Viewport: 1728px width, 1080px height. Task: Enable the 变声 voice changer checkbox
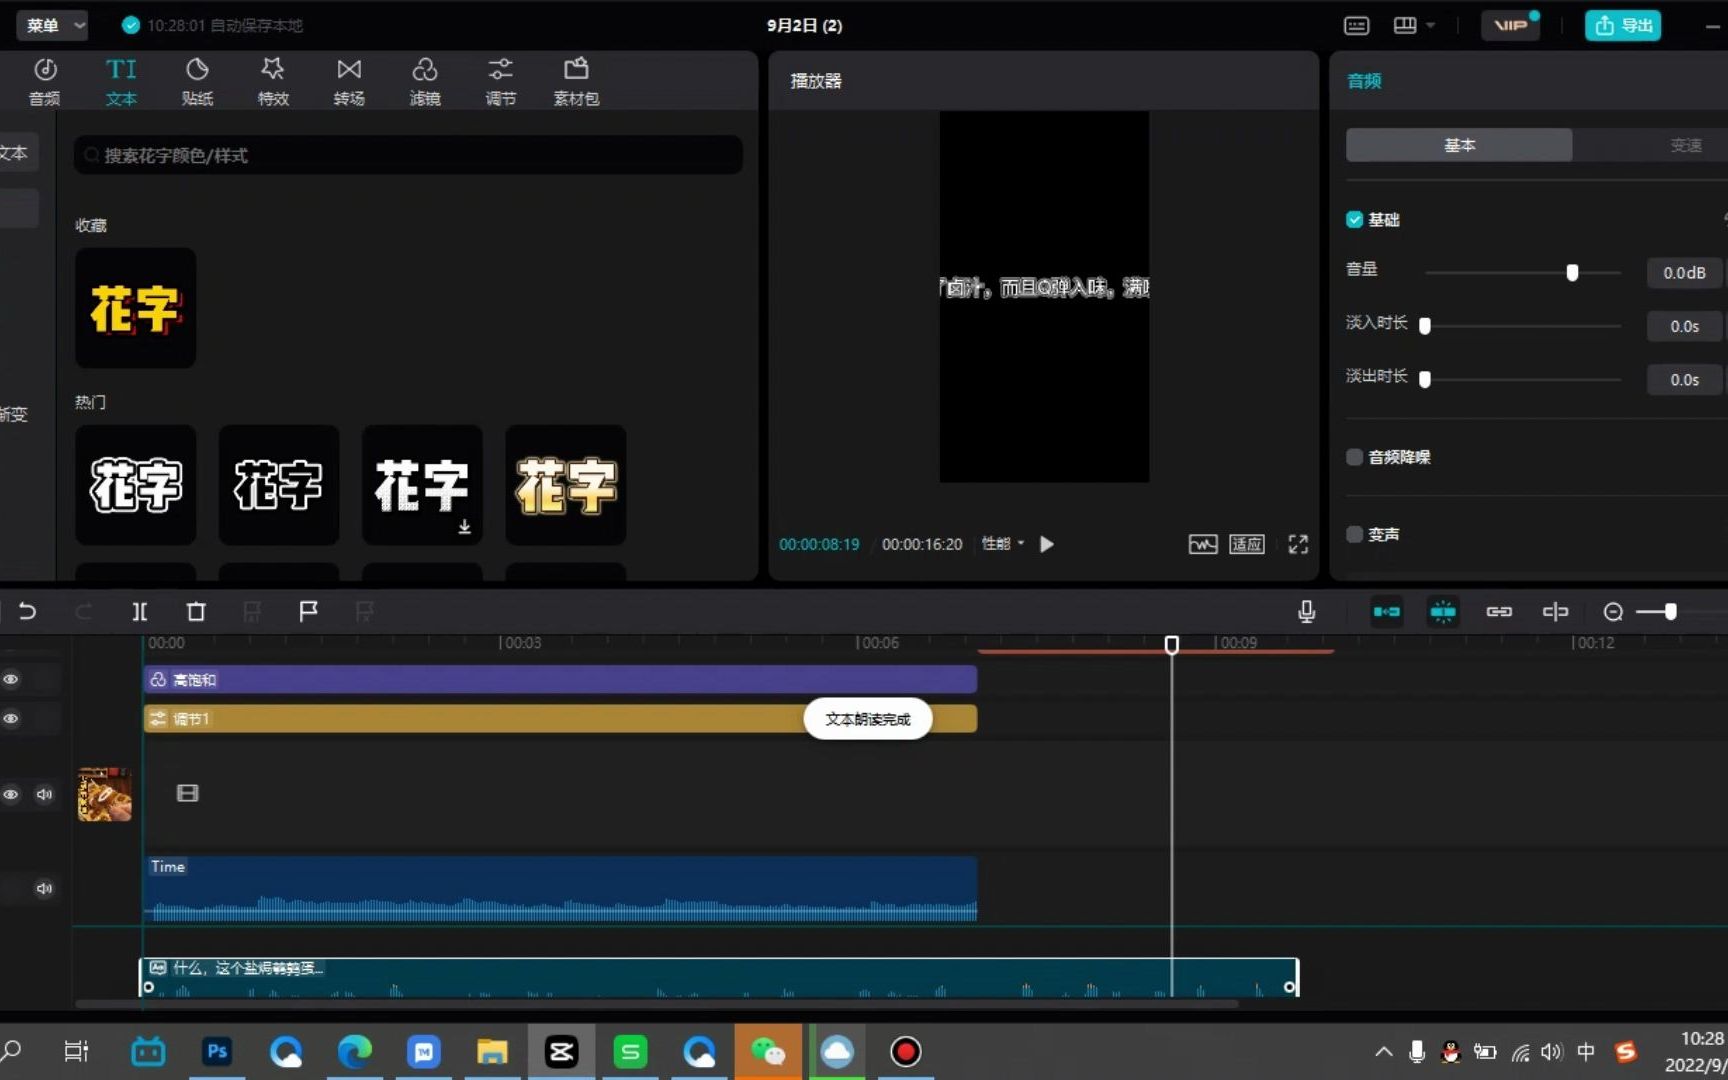point(1354,534)
